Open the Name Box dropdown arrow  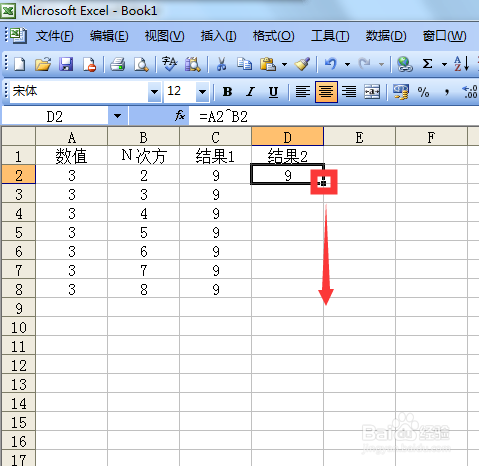(117, 116)
